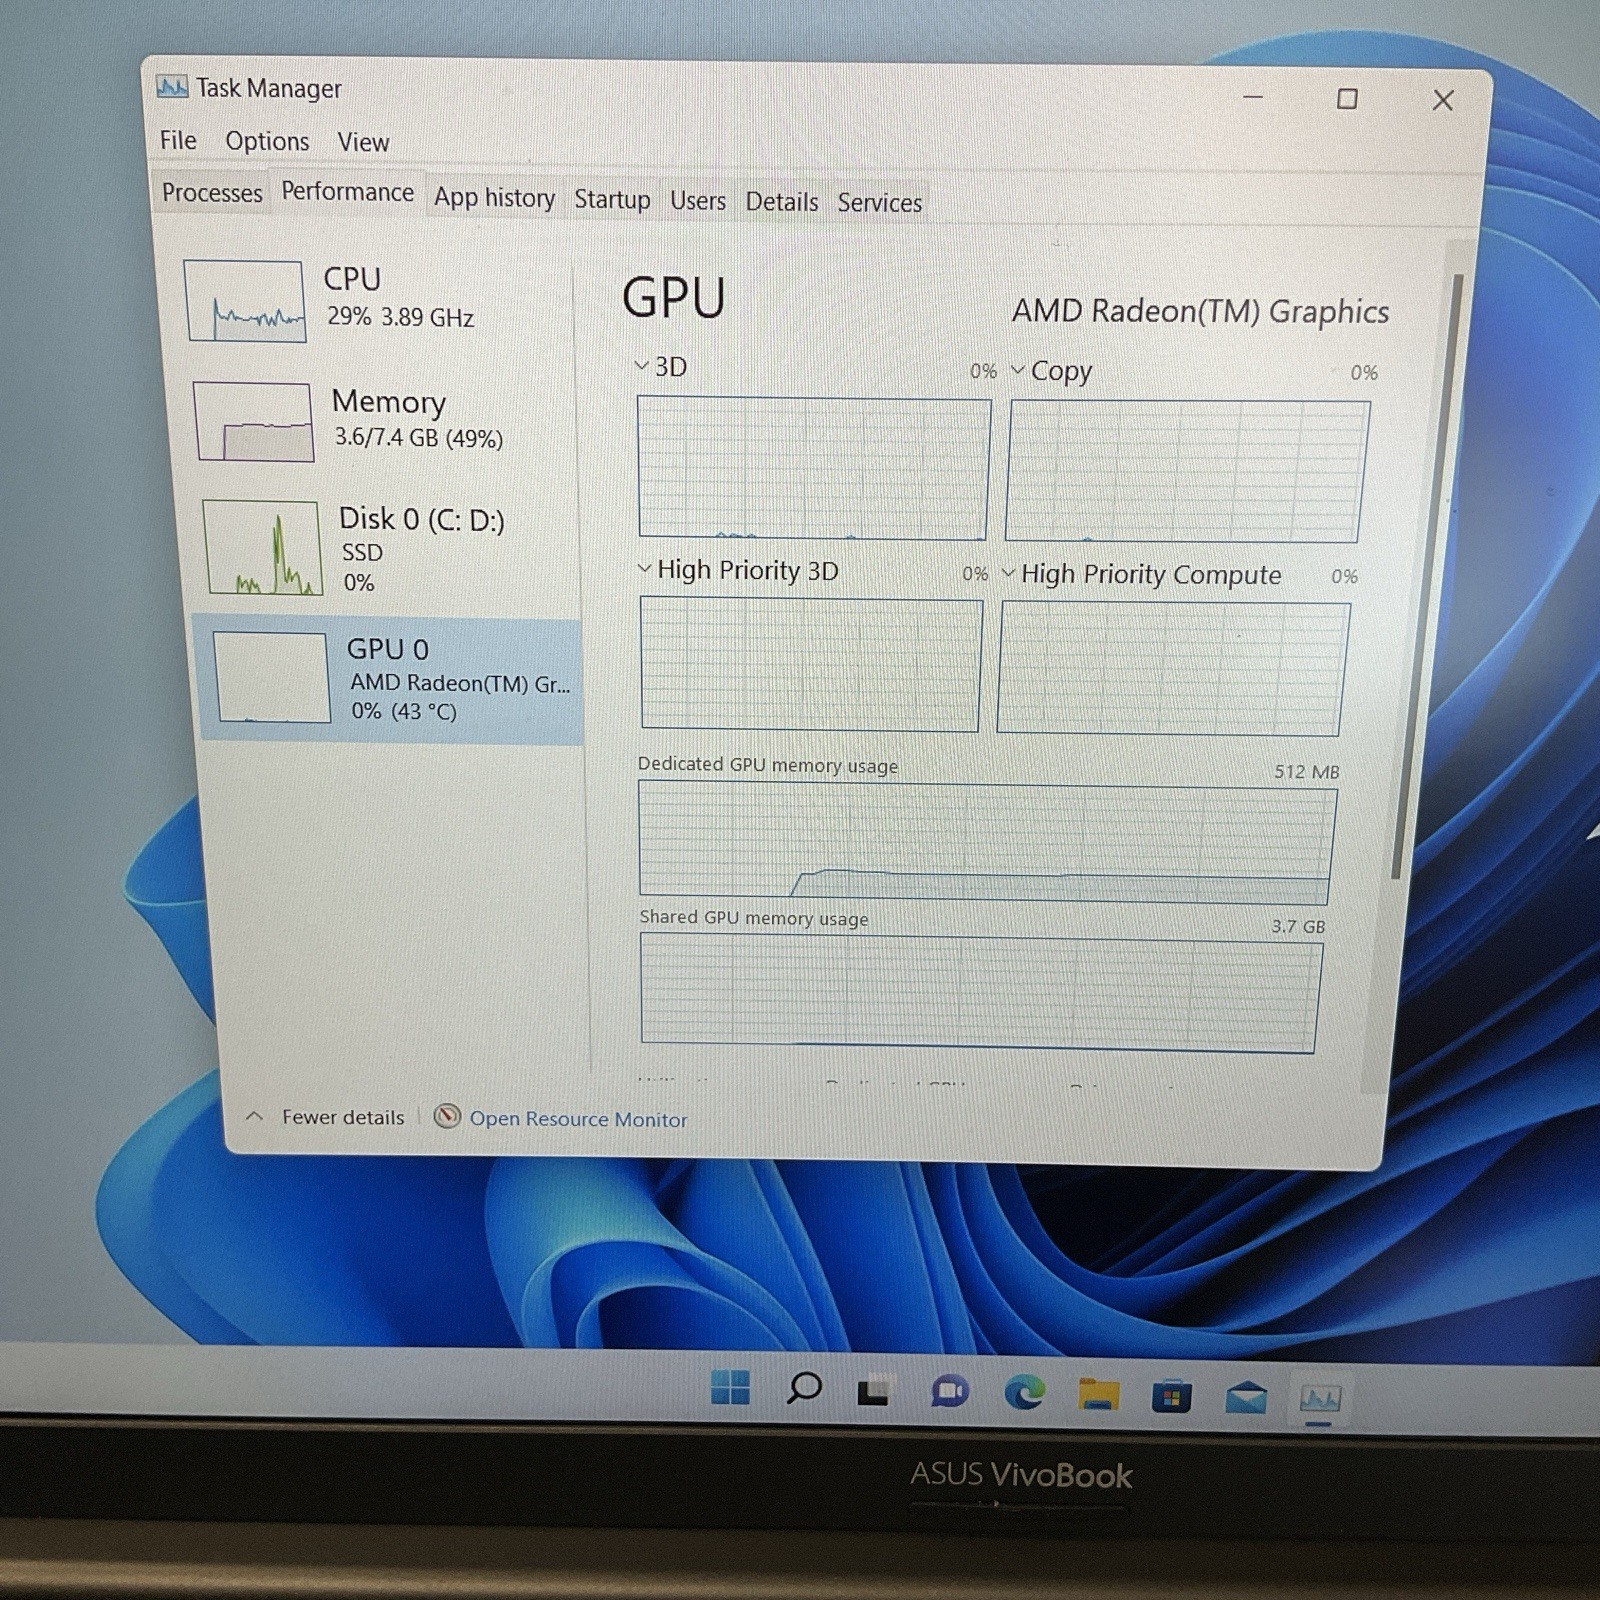This screenshot has width=1600, height=1600.
Task: Click the High Priority Compute graph
Action: pos(1173,668)
